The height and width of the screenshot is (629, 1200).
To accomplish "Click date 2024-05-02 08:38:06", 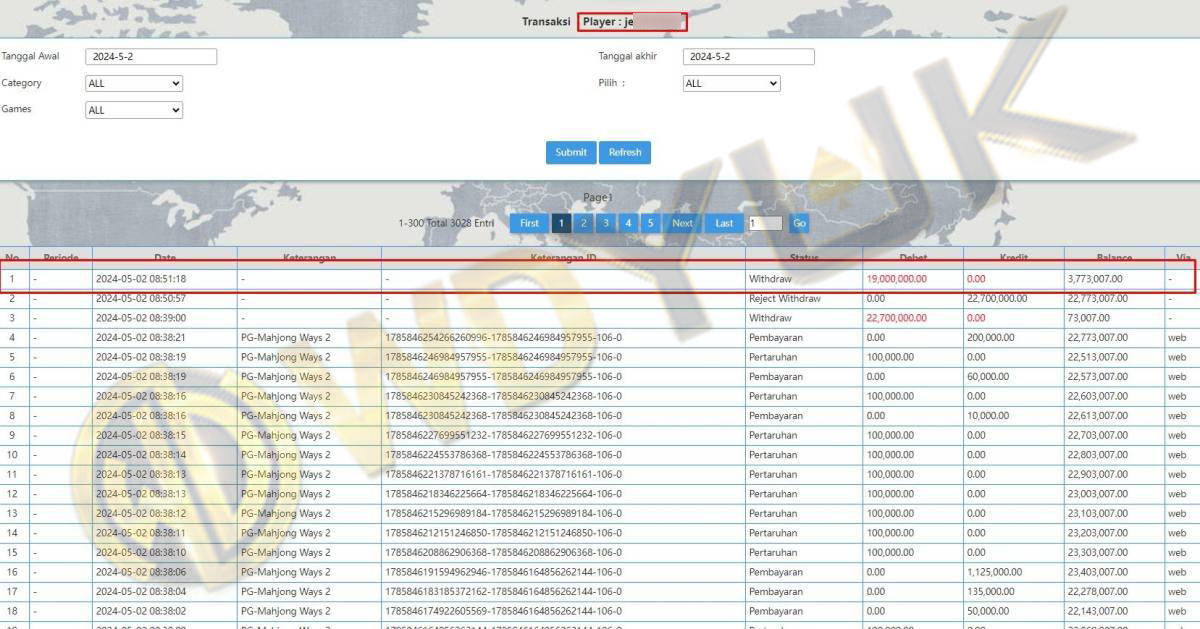I will (x=141, y=572).
